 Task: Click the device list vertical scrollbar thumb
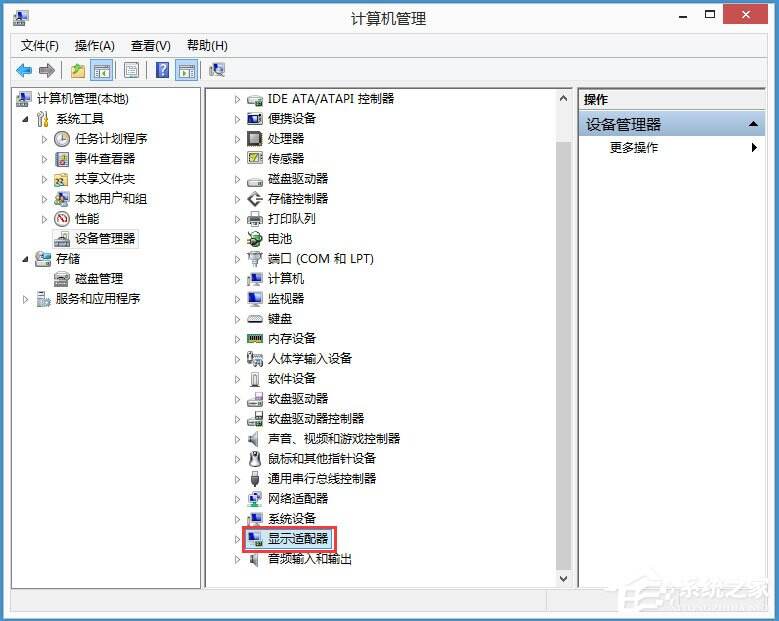coord(563,355)
